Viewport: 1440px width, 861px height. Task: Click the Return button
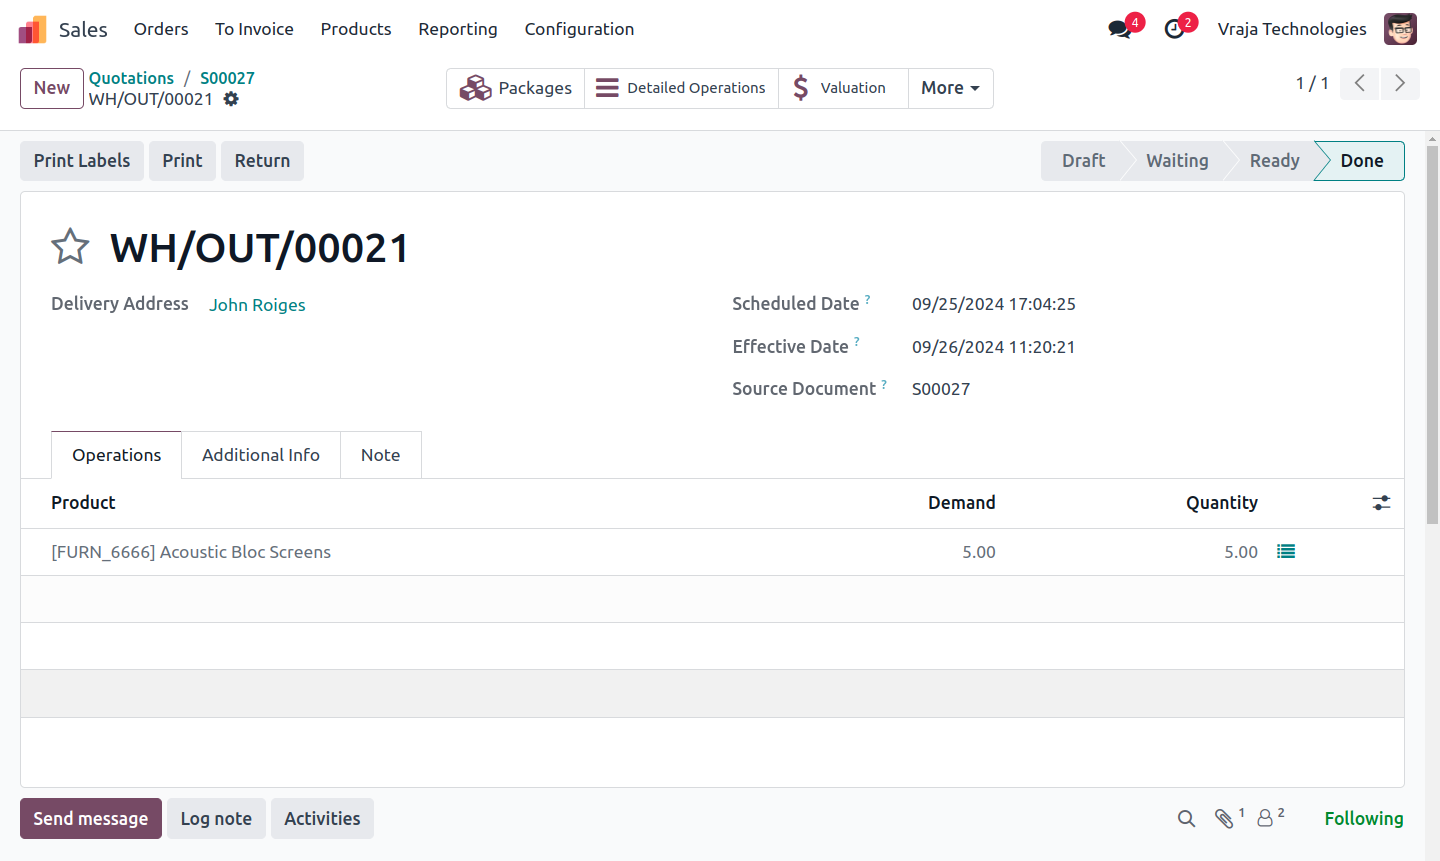tap(262, 161)
